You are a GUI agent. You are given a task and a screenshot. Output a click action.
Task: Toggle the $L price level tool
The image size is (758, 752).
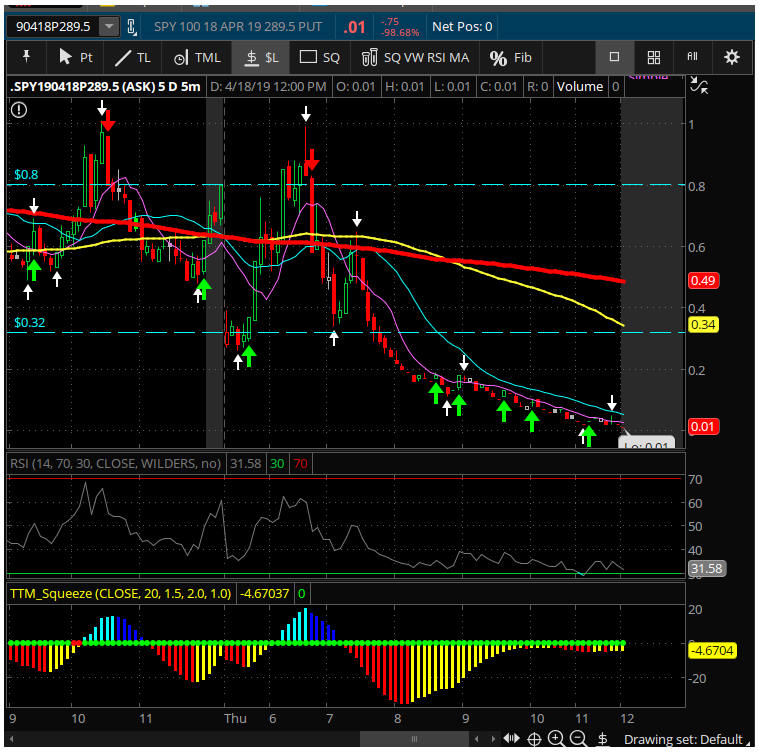261,57
